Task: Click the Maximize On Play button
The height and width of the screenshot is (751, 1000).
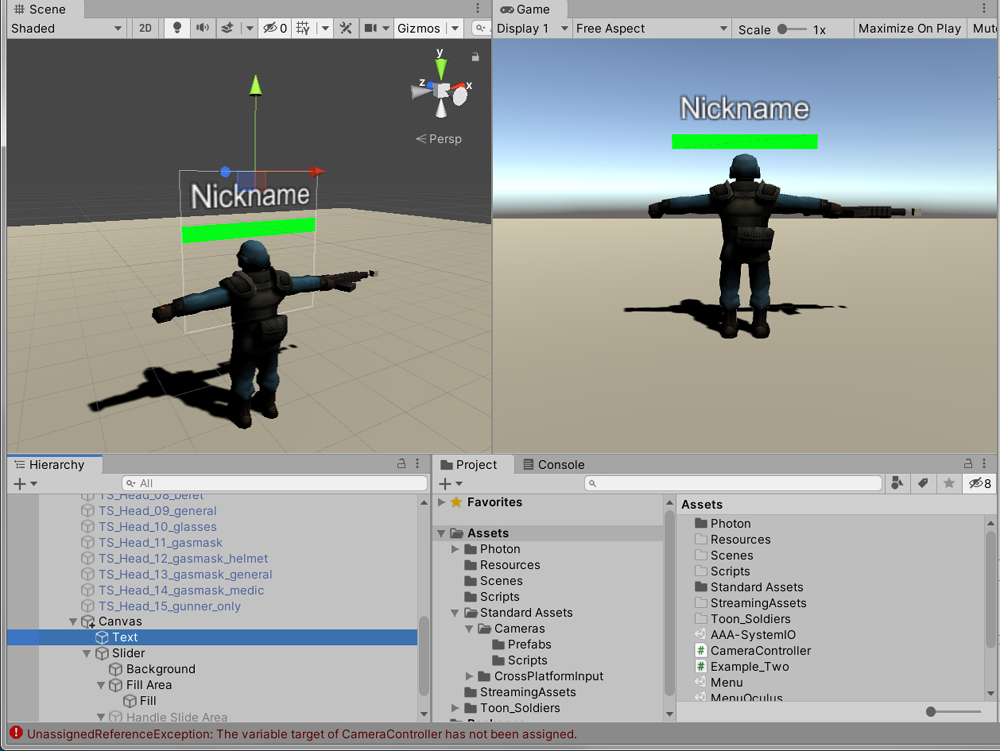Action: (x=909, y=29)
